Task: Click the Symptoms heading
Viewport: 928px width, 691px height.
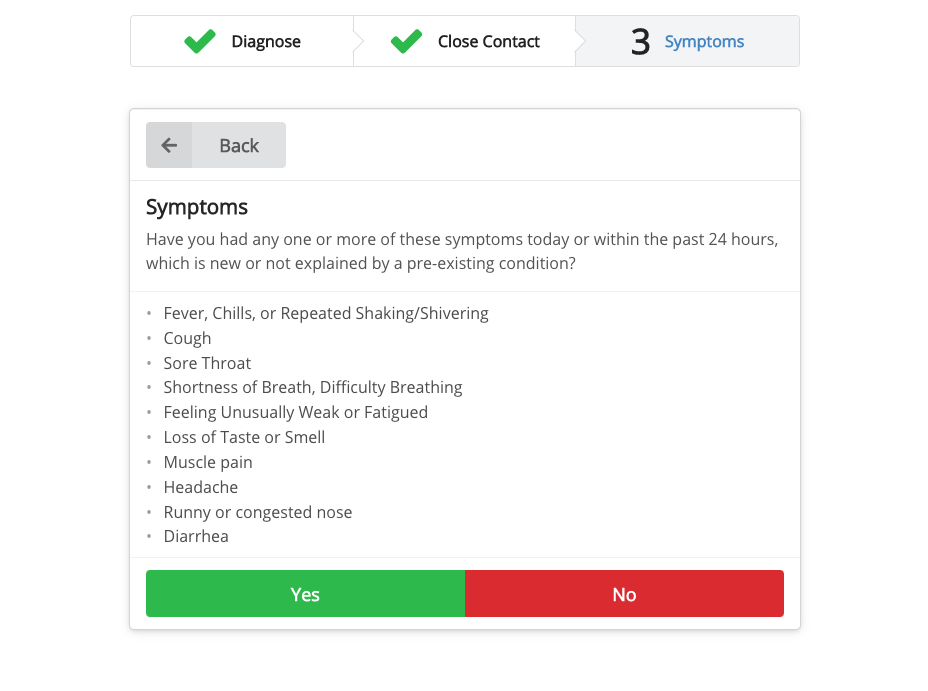Action: (x=197, y=207)
